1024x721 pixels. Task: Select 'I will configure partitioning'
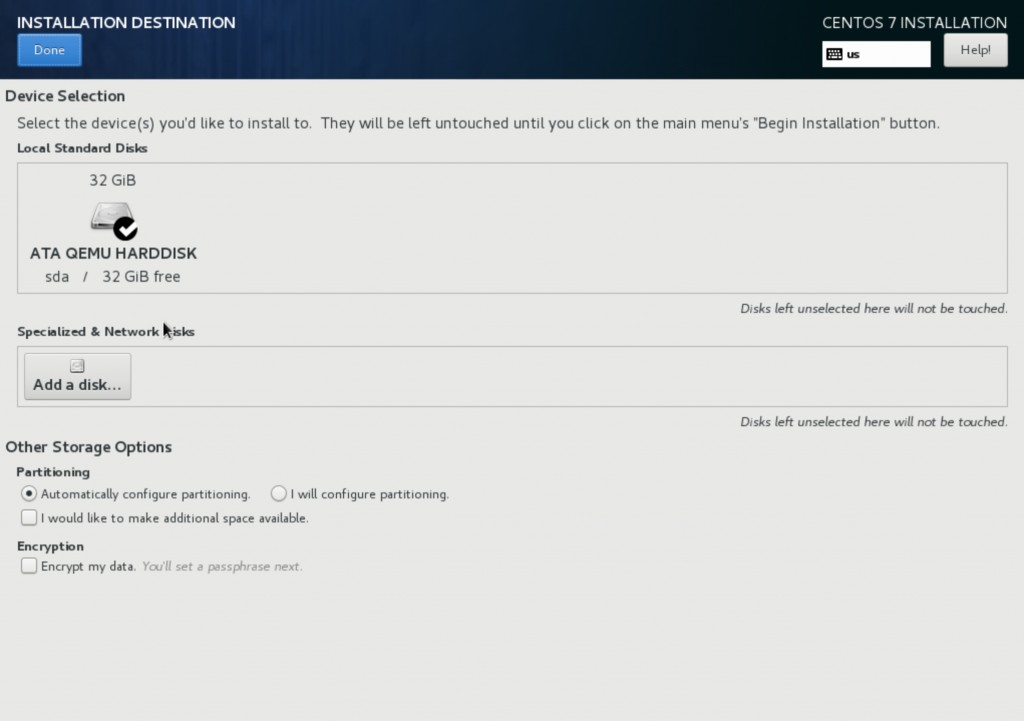[278, 493]
